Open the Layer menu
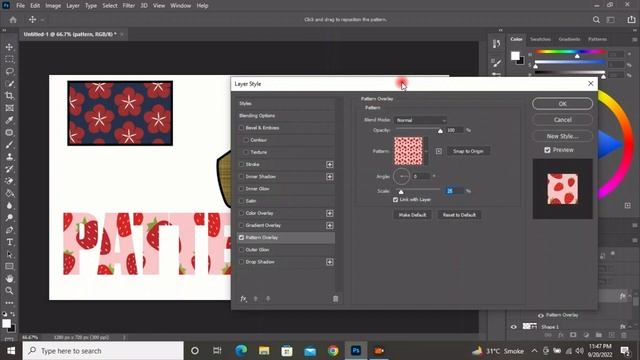This screenshot has height=360, width=640. coord(73,6)
